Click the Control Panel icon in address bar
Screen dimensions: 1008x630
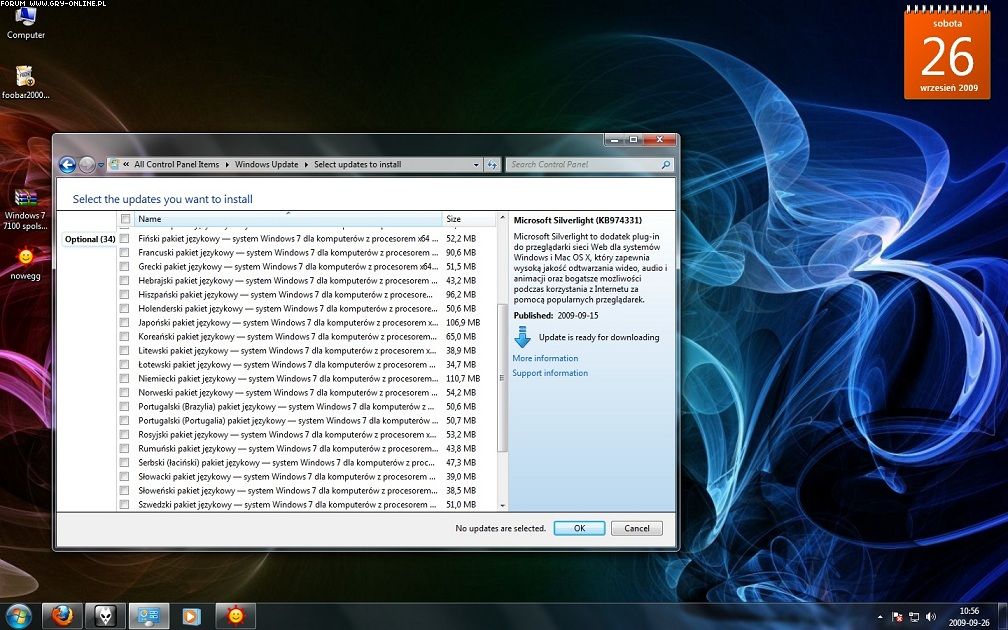click(x=114, y=165)
